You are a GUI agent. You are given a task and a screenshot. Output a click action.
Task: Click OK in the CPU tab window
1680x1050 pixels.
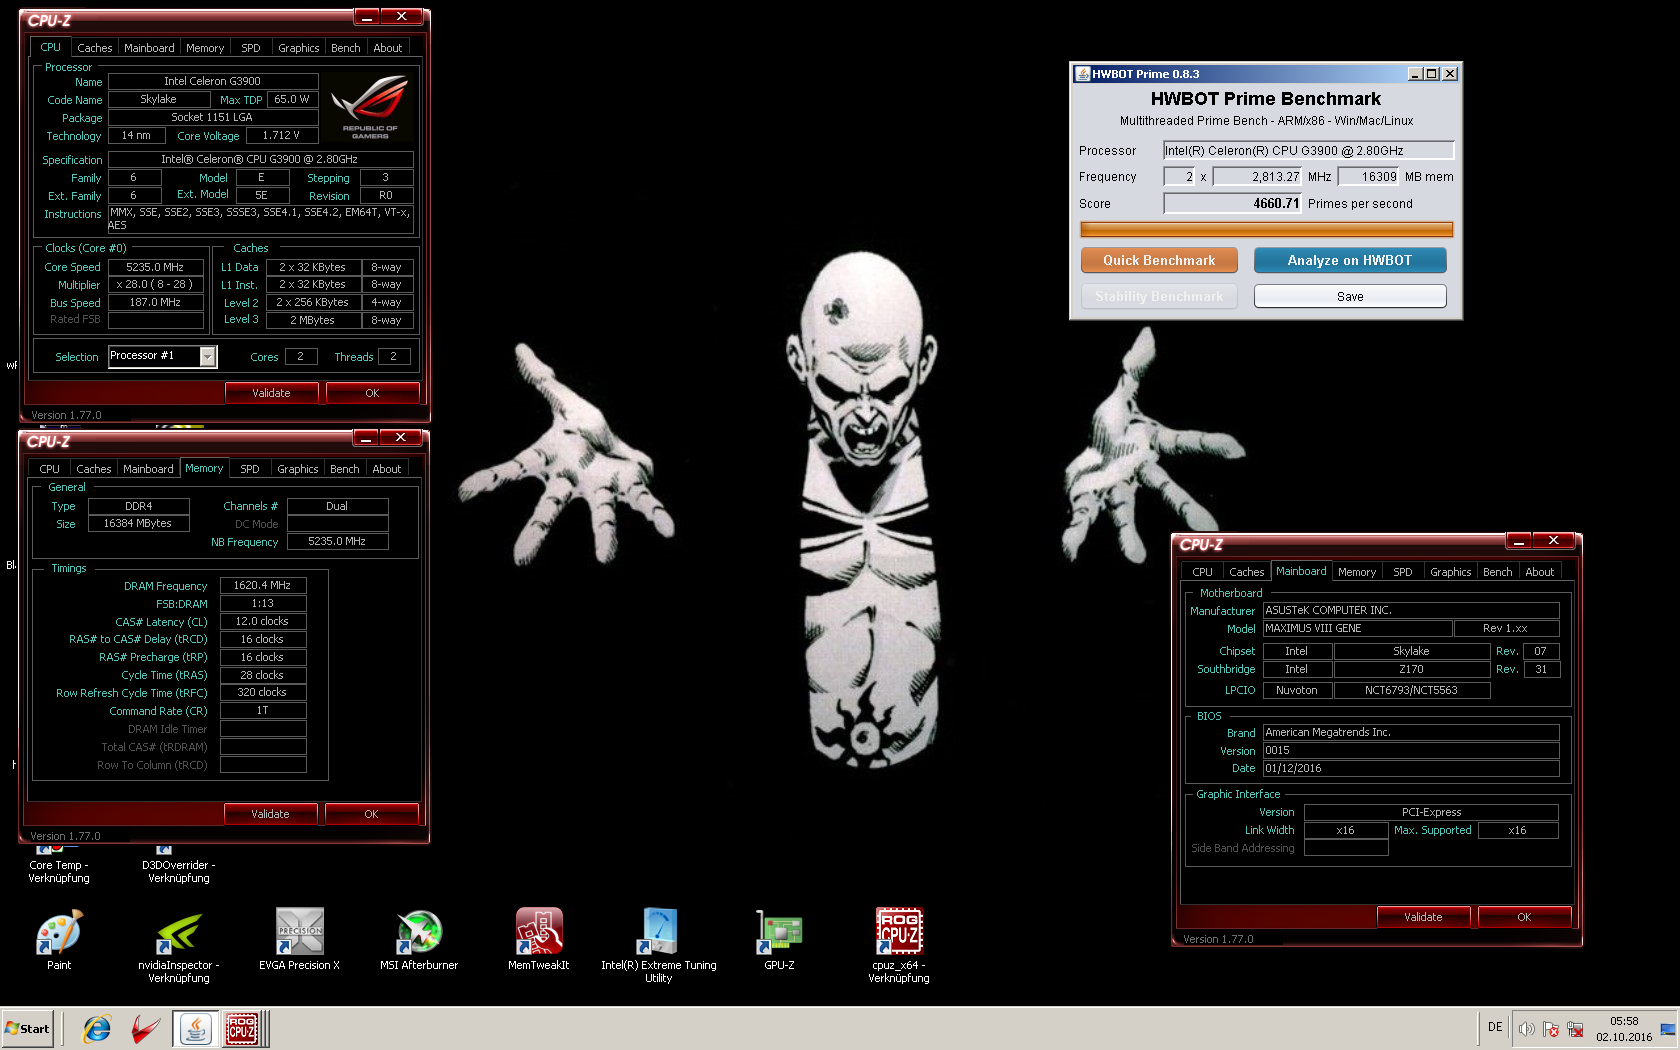pyautogui.click(x=372, y=393)
